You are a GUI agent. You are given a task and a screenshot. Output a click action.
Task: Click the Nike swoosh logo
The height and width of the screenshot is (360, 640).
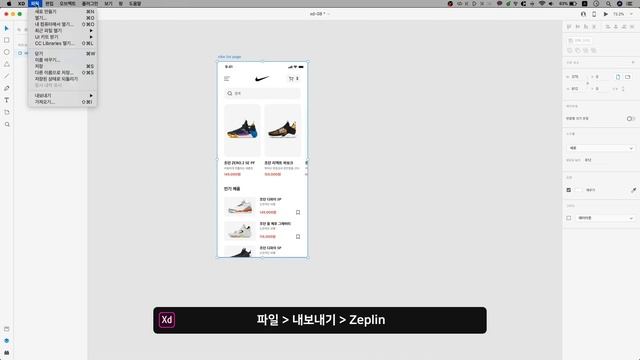pyautogui.click(x=262, y=78)
